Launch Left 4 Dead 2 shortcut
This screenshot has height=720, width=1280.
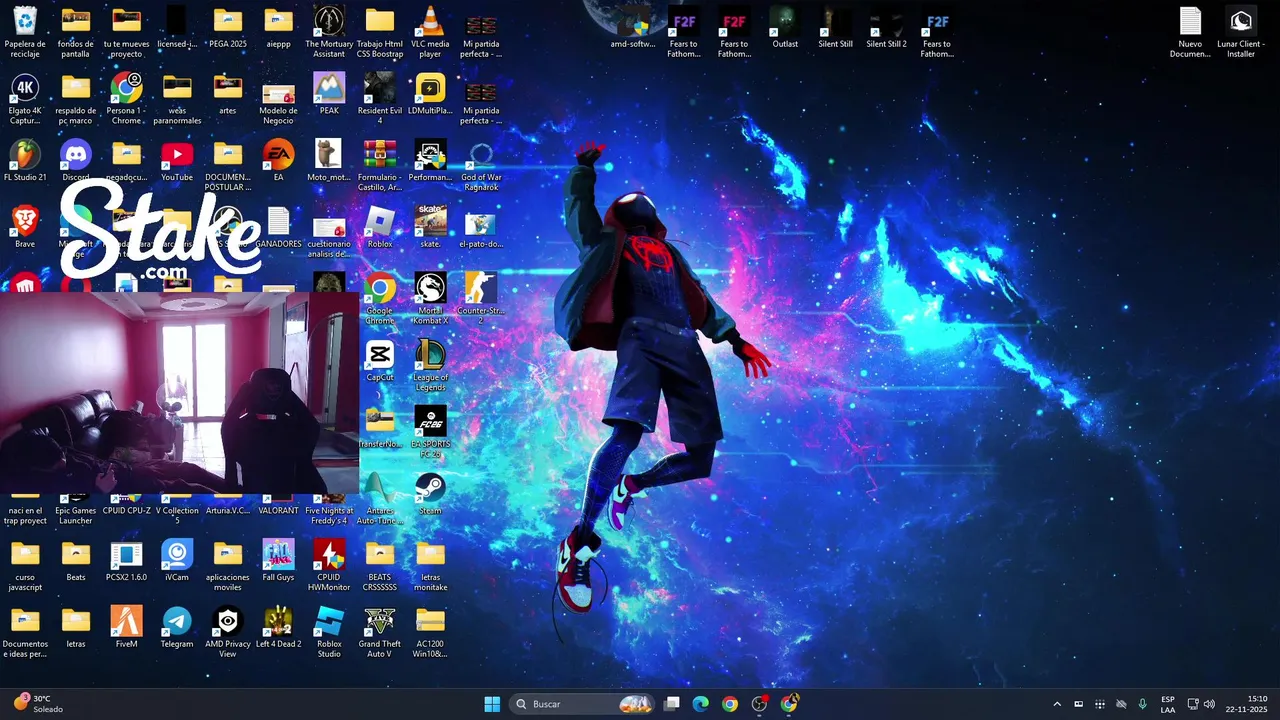[x=278, y=627]
